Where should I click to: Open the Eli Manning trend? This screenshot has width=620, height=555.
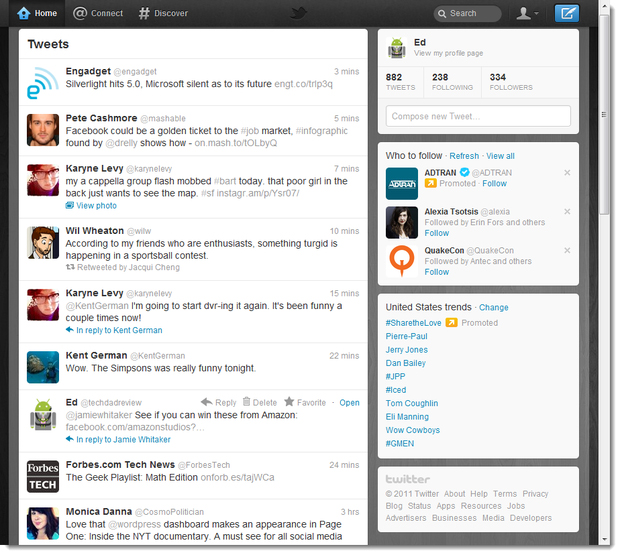click(407, 417)
